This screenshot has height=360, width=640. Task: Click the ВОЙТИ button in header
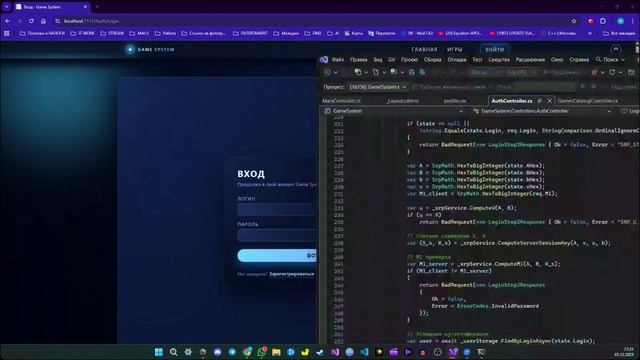(x=495, y=49)
